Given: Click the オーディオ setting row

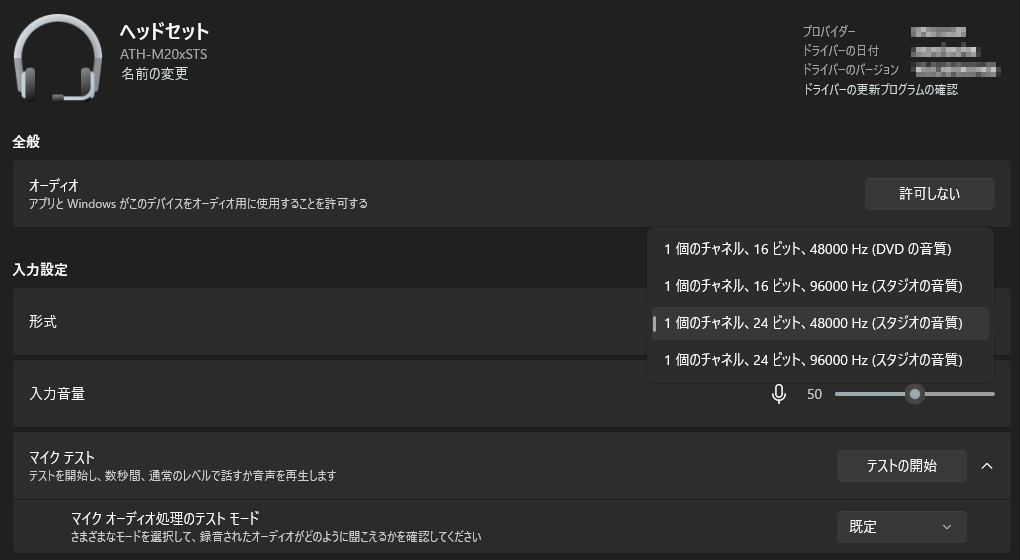Looking at the screenshot, I should pos(511,194).
